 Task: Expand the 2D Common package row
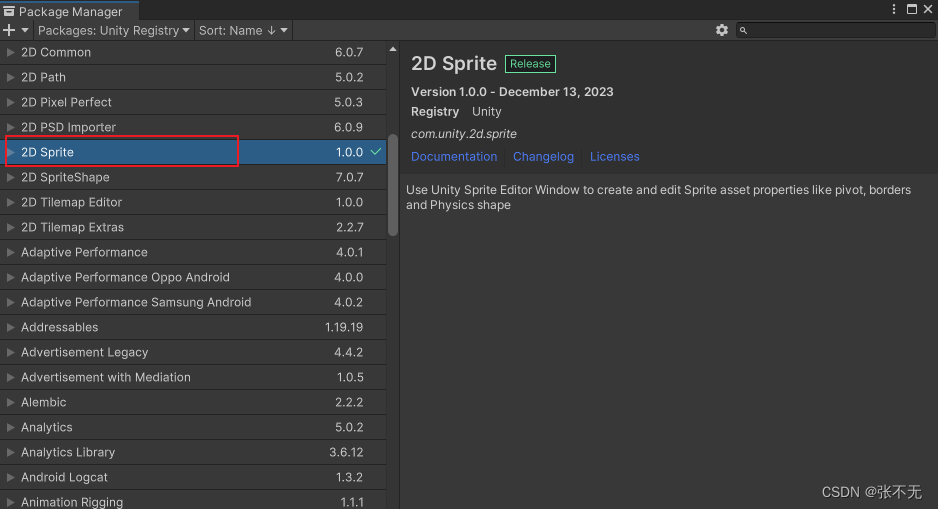10,53
